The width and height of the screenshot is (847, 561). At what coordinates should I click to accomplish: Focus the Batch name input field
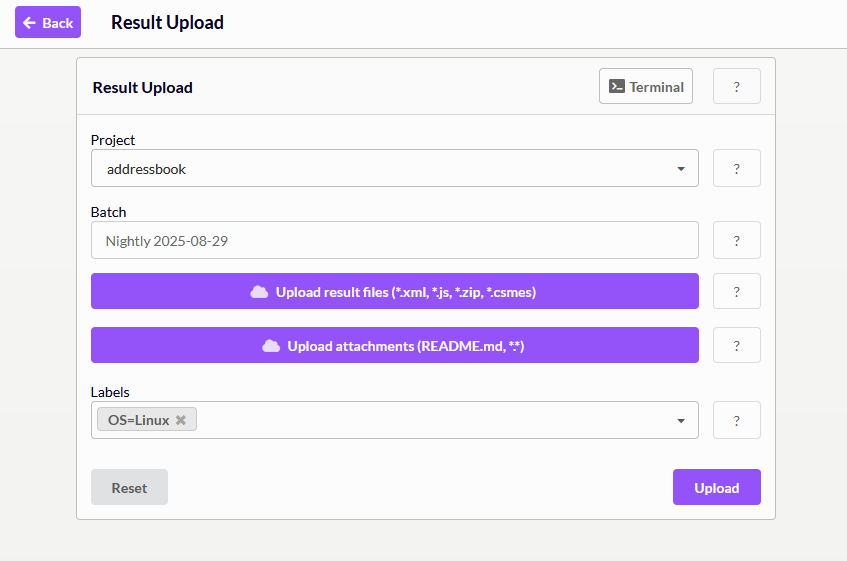(x=394, y=241)
